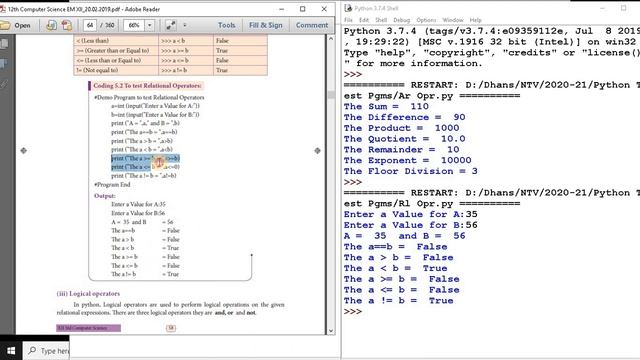The width and height of the screenshot is (640, 360).
Task: Click the Windows Start button
Action: (11, 351)
